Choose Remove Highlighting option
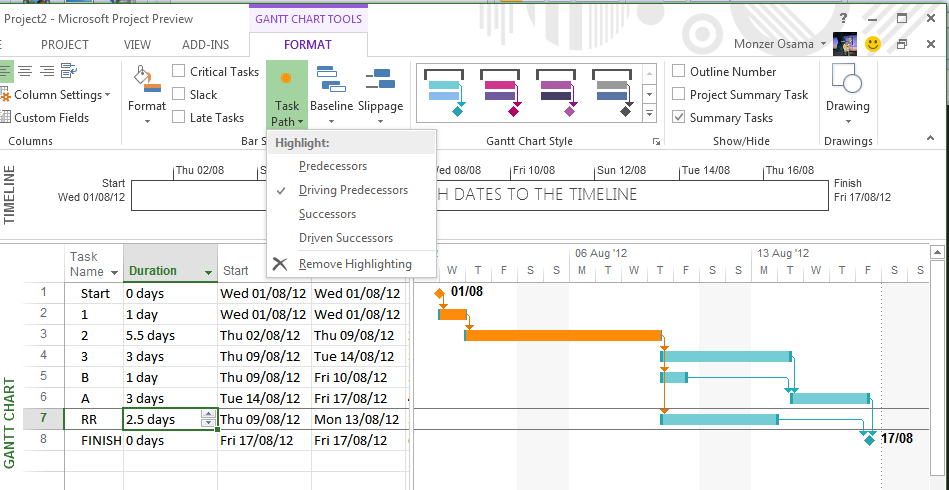The width and height of the screenshot is (949, 490). [354, 264]
